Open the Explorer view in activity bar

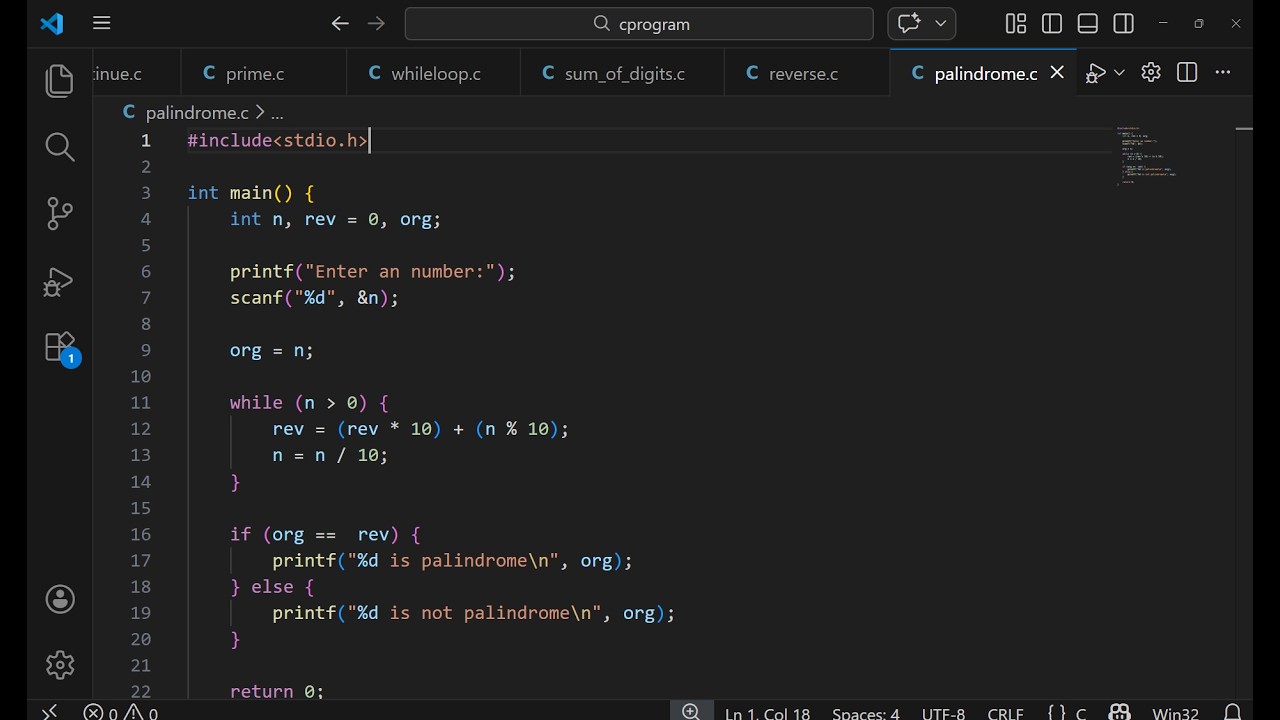60,81
